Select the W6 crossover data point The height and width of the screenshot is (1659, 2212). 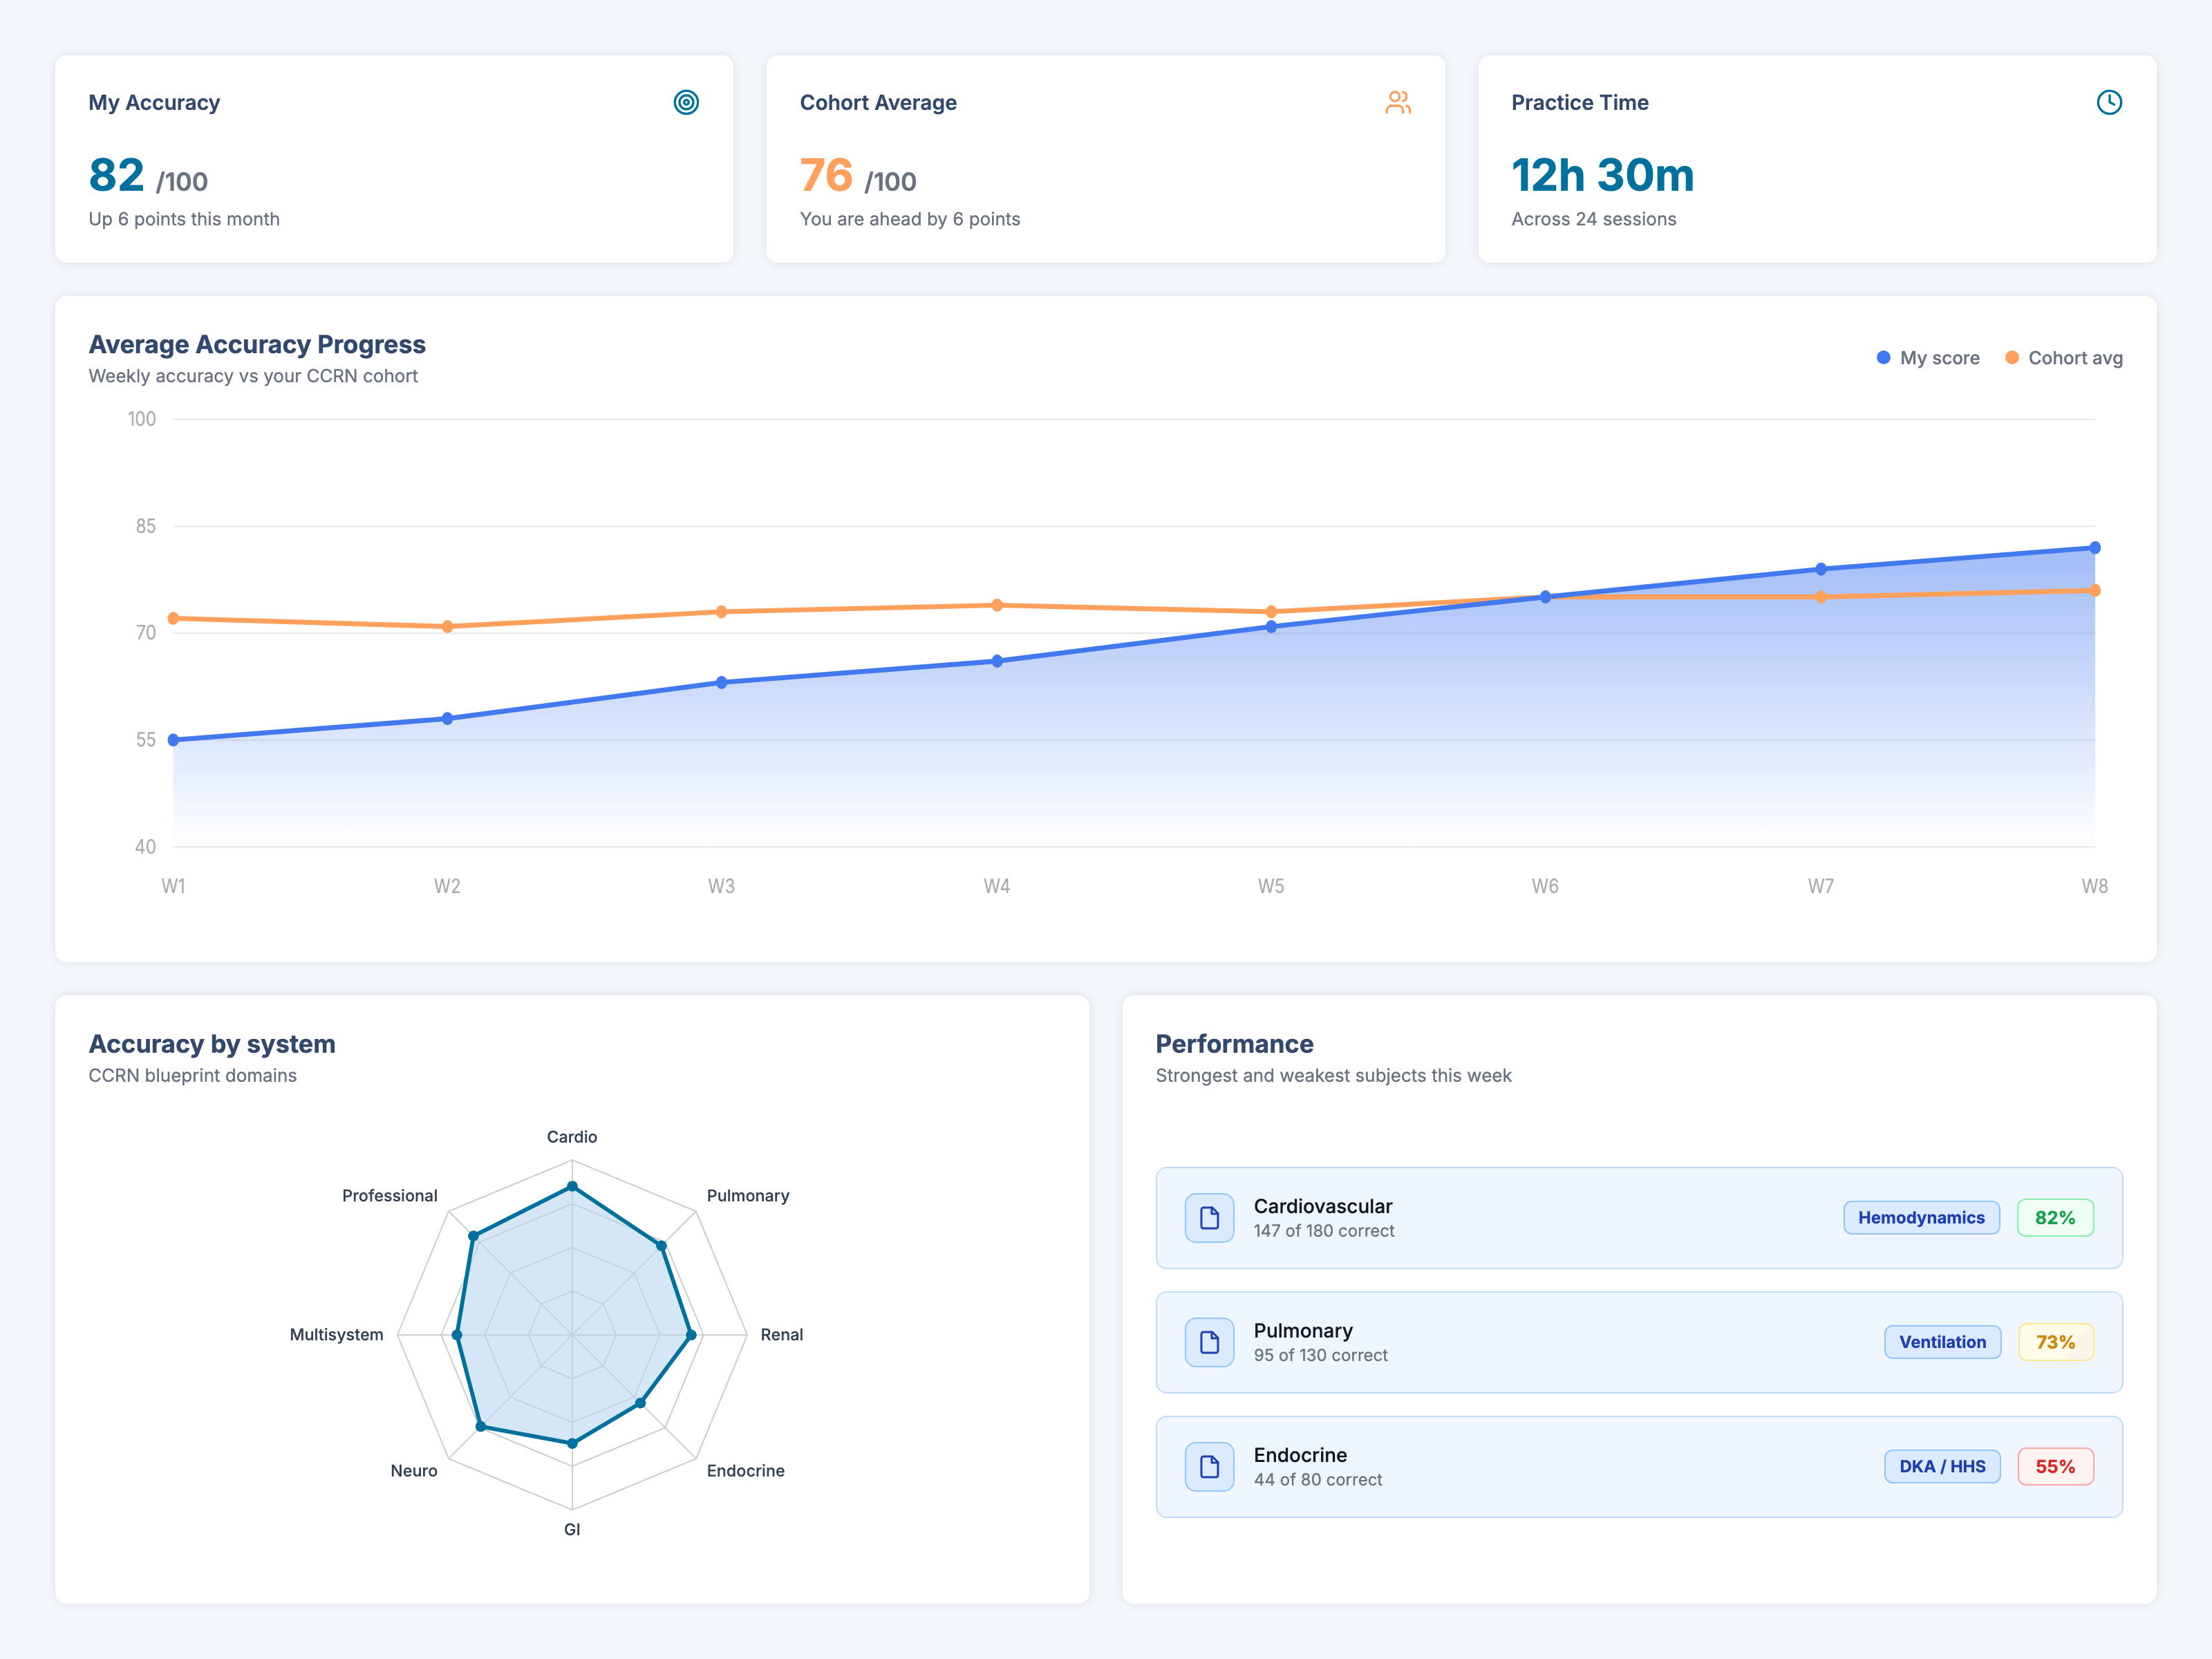point(1545,597)
